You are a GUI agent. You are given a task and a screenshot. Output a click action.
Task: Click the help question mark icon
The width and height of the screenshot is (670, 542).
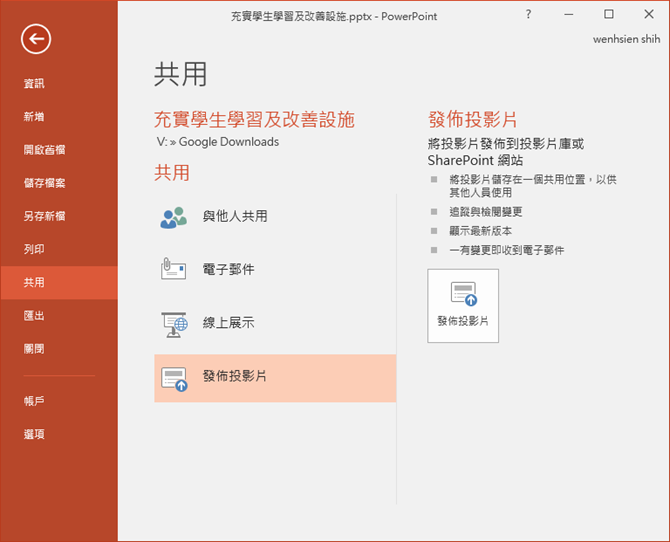pos(529,14)
